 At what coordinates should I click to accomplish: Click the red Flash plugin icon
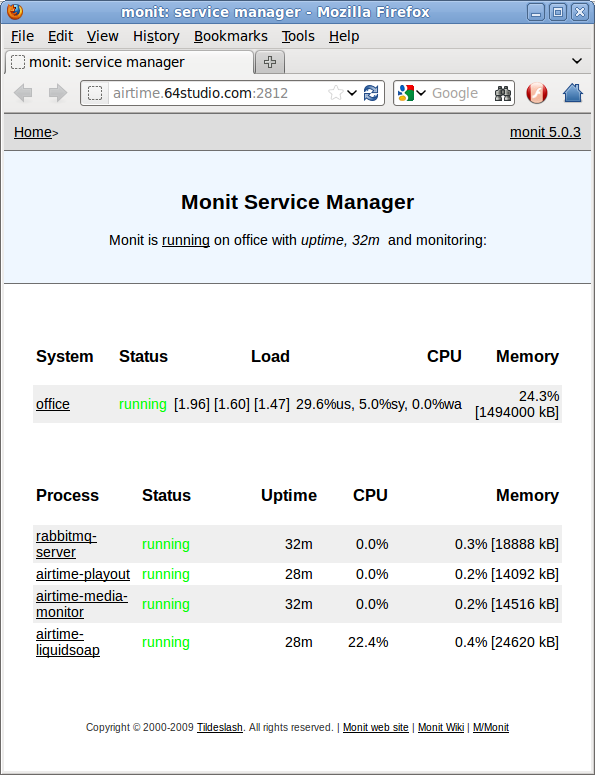click(x=537, y=93)
